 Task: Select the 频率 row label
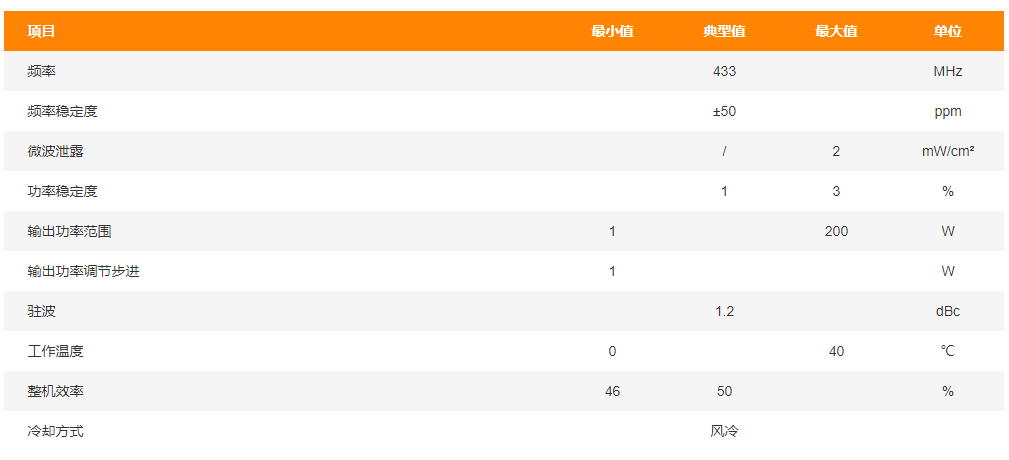coord(41,71)
